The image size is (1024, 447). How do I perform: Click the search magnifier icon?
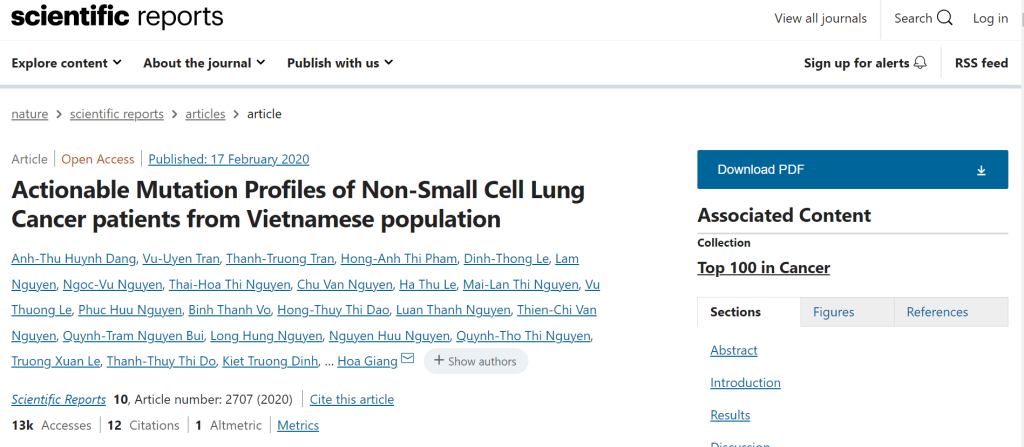pos(942,18)
